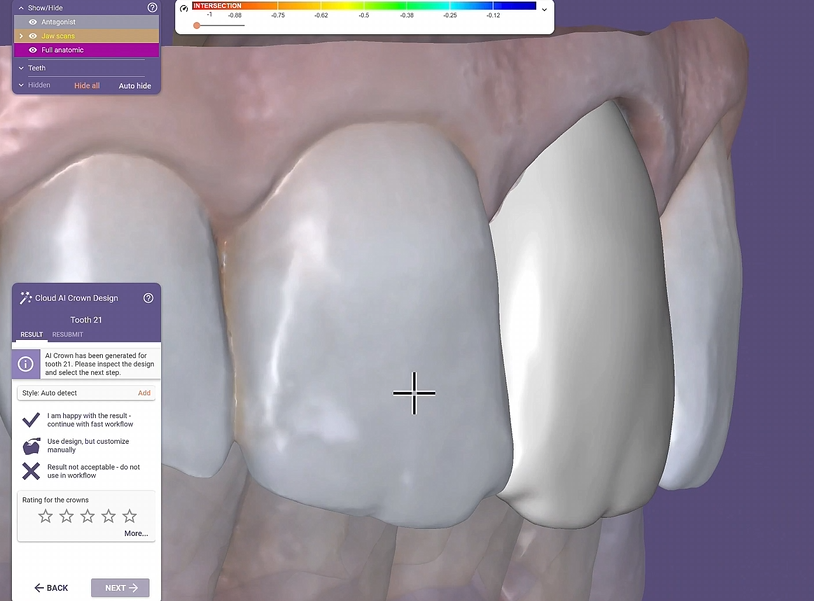
Task: Rate the crowns five stars
Action: tap(129, 516)
